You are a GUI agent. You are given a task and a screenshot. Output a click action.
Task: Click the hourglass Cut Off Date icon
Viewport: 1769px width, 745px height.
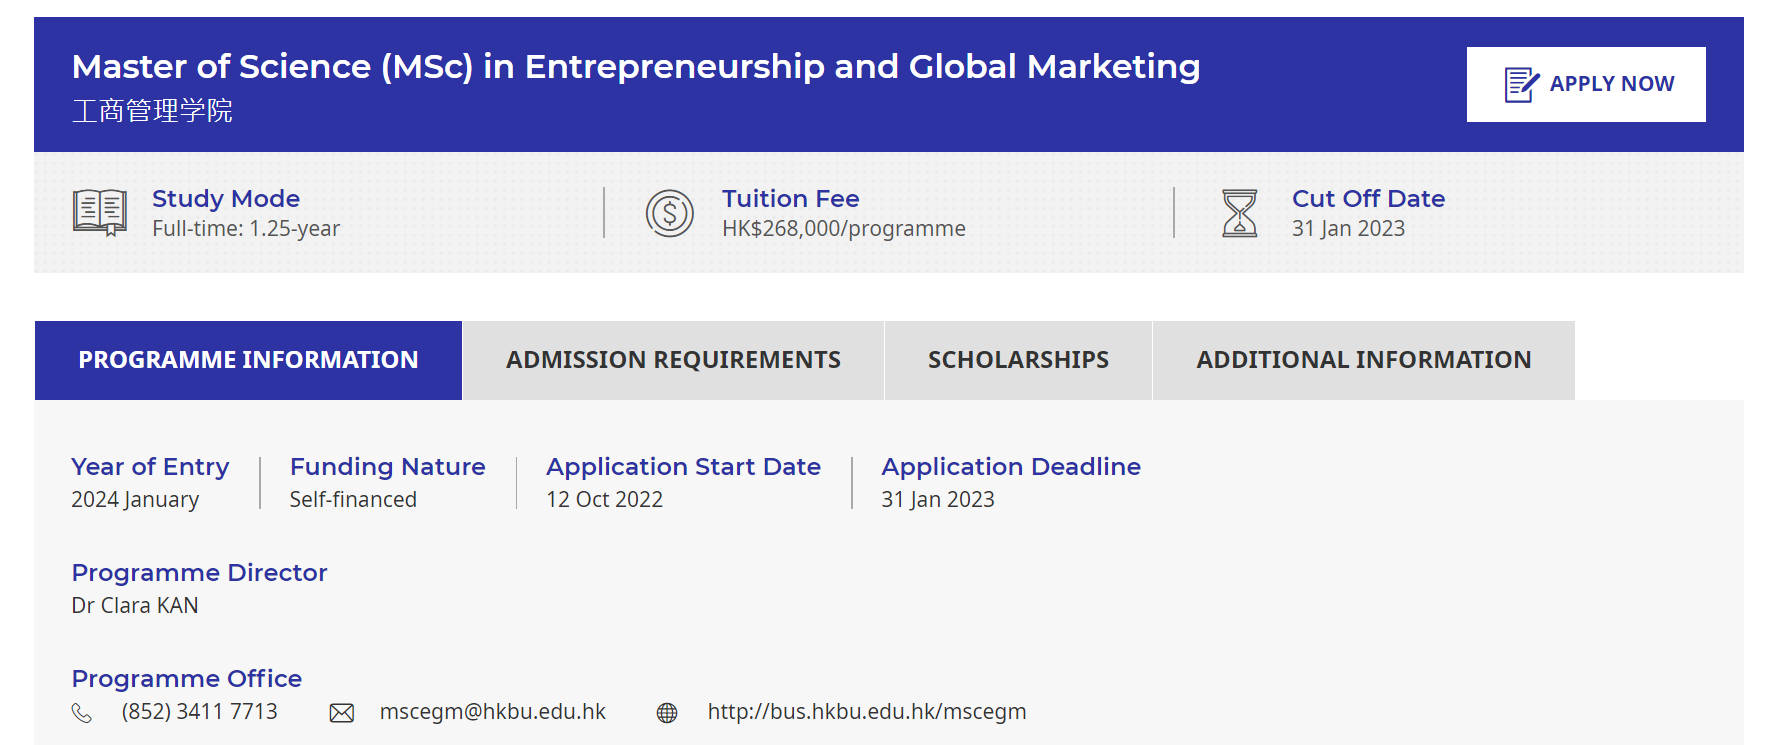click(x=1240, y=213)
